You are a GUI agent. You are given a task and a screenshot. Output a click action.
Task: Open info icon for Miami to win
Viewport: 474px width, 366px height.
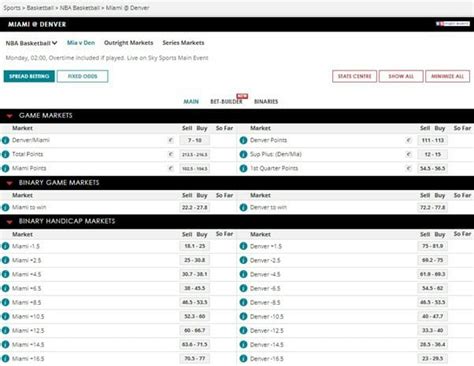[x=5, y=207]
